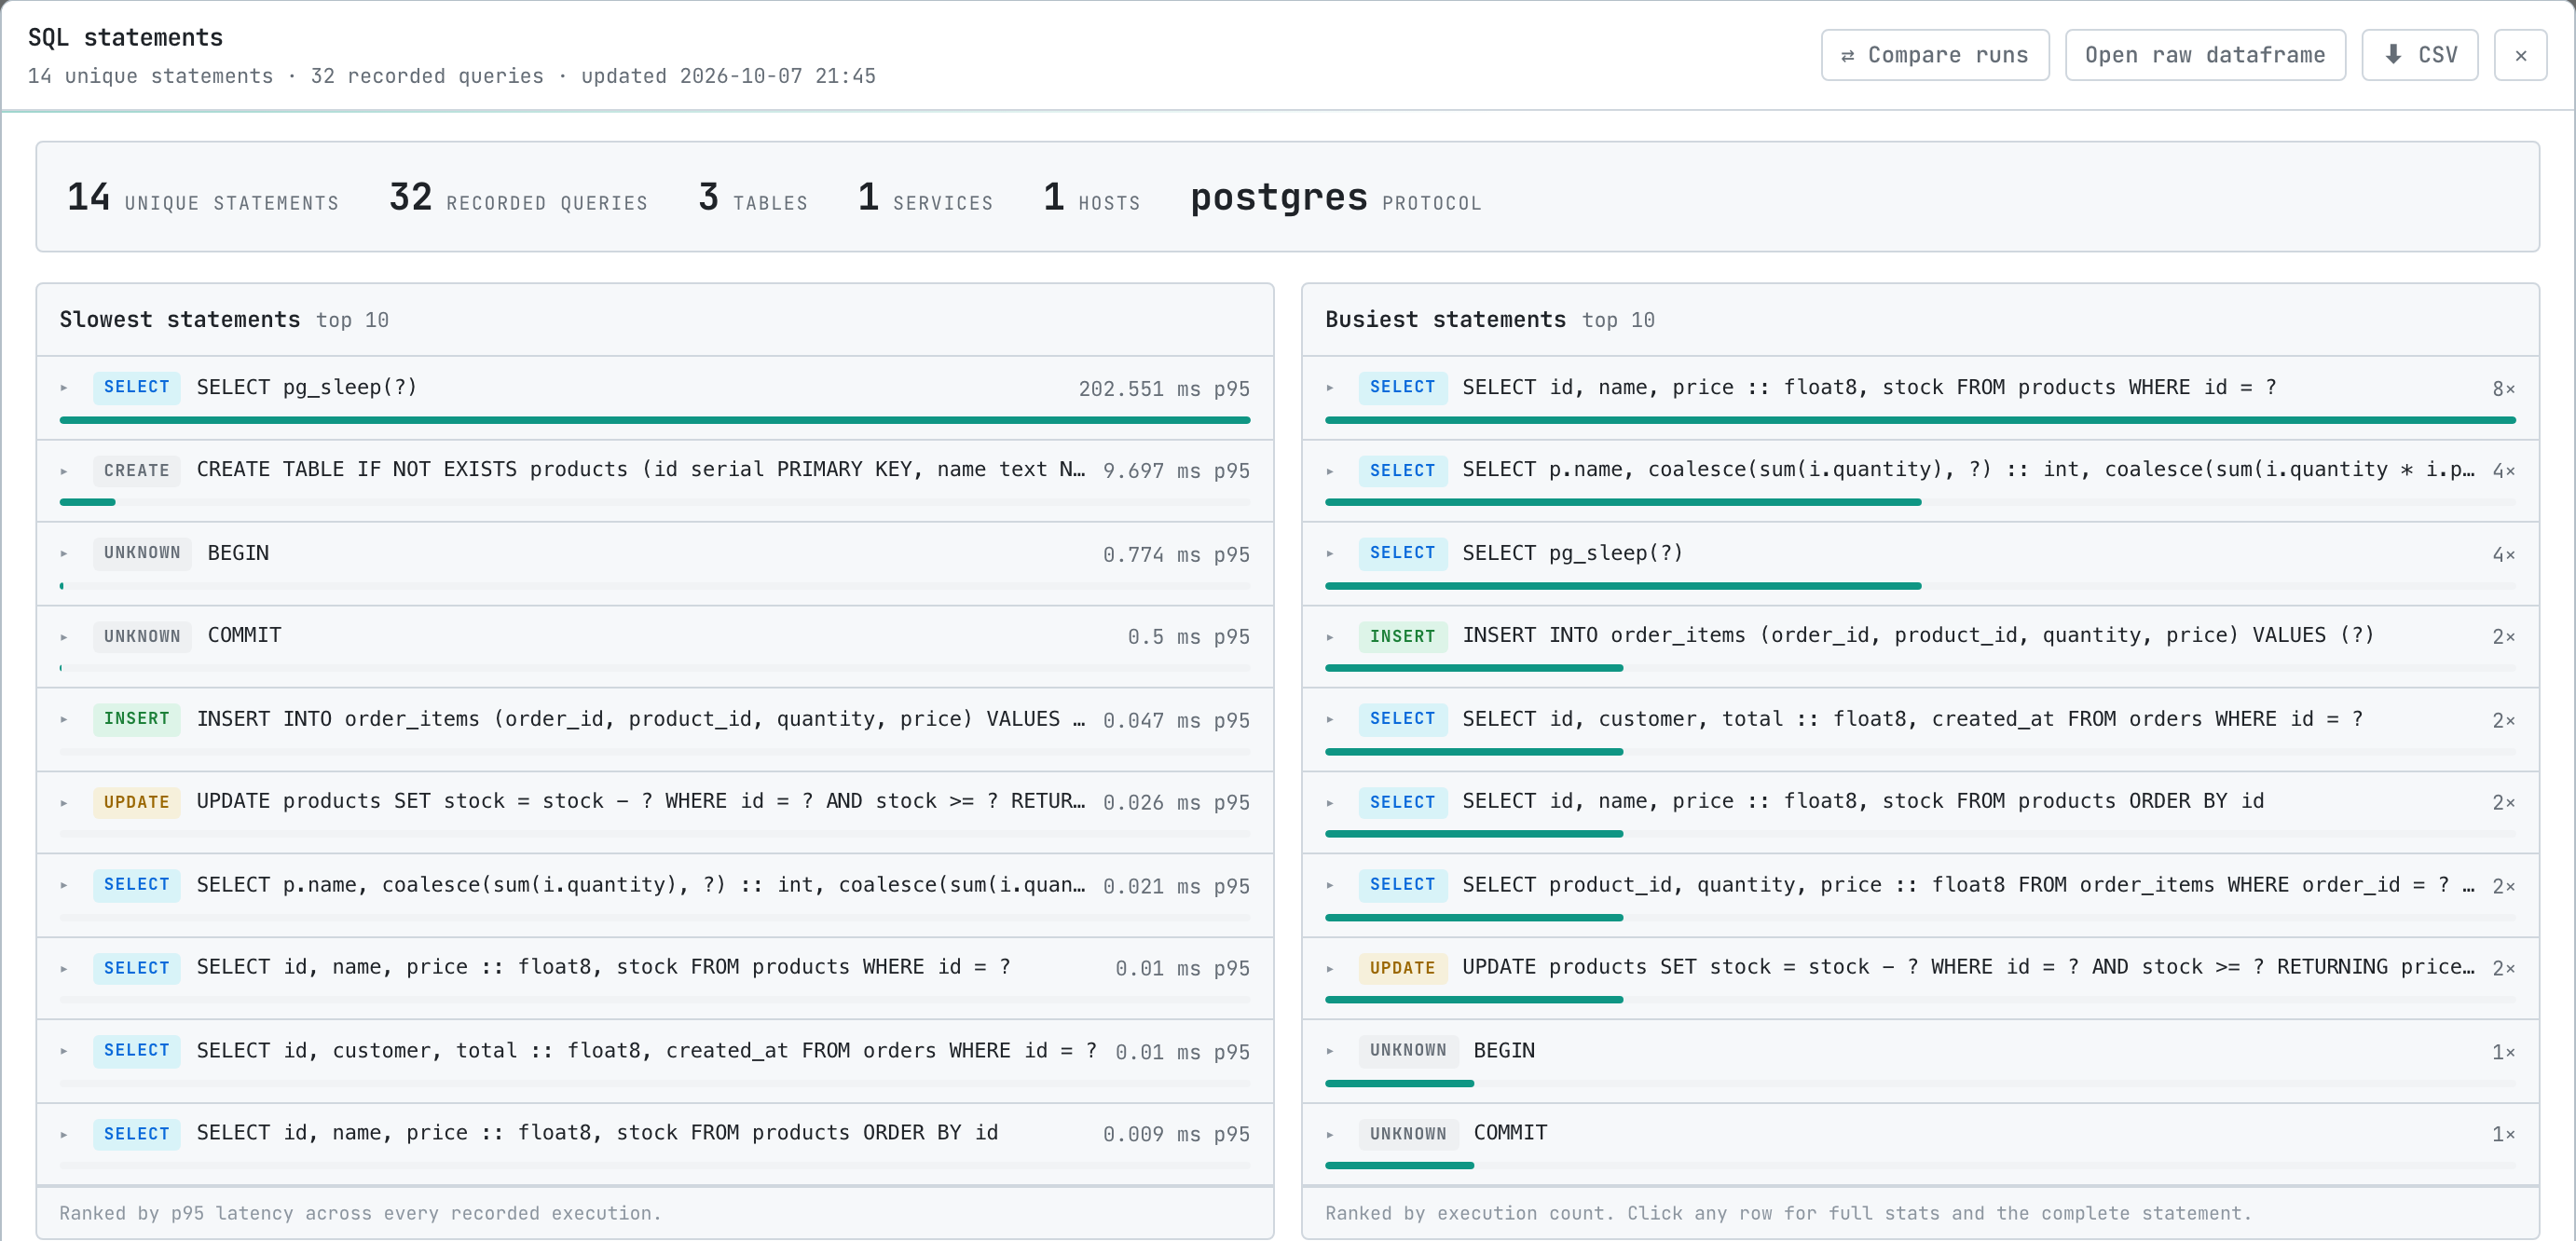
Task: Click the UNKNOWN badge beside busiest BEGIN
Action: click(1408, 1050)
